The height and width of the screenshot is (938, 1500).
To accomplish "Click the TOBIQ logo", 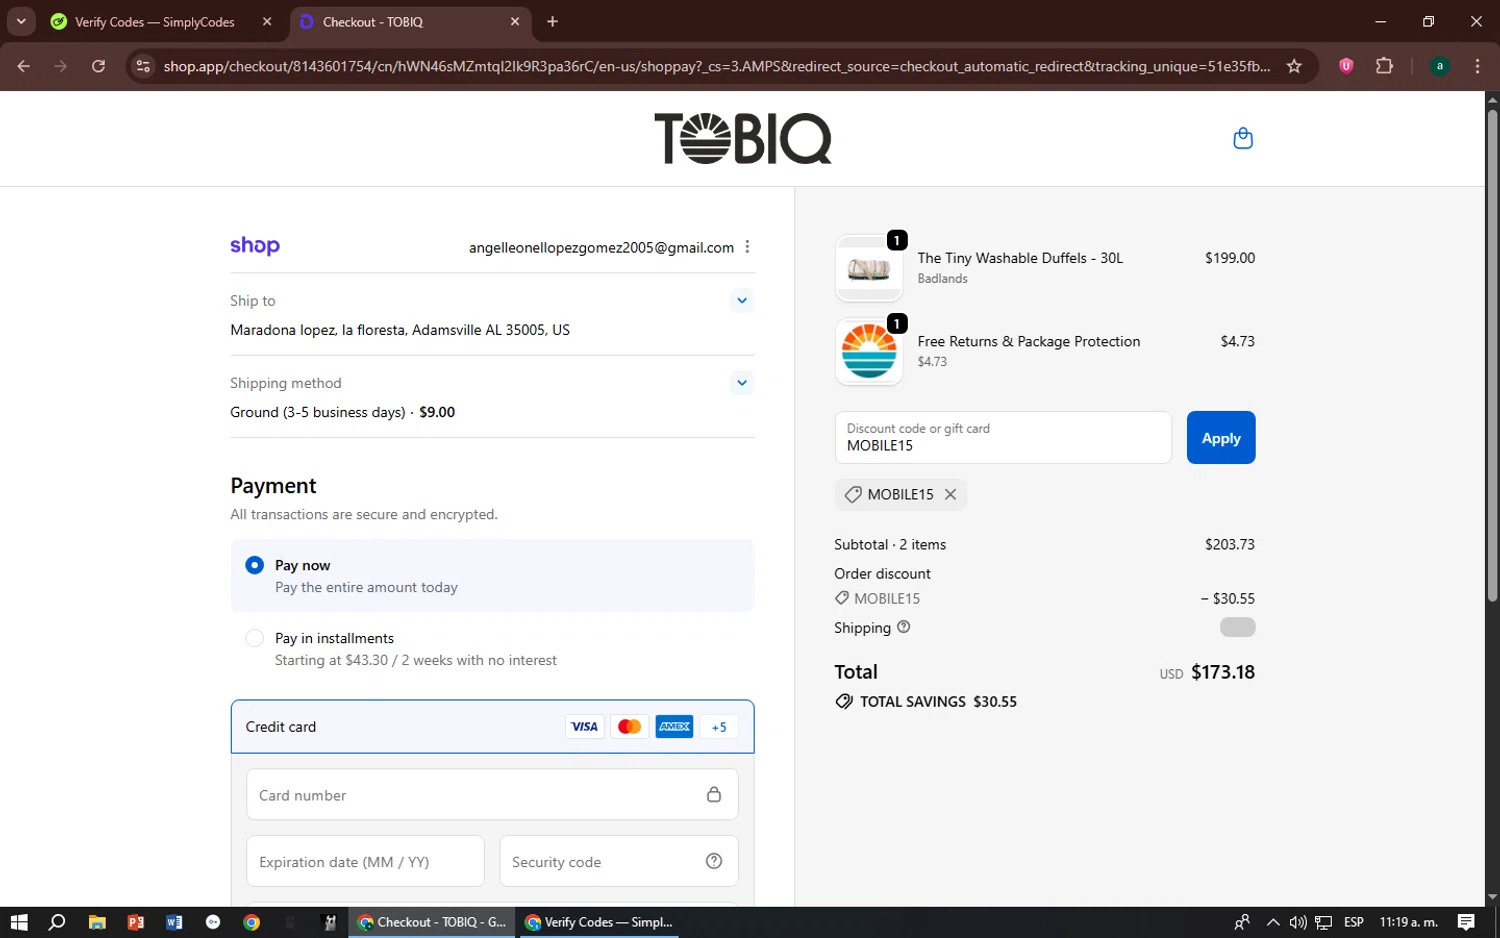I will coord(743,138).
